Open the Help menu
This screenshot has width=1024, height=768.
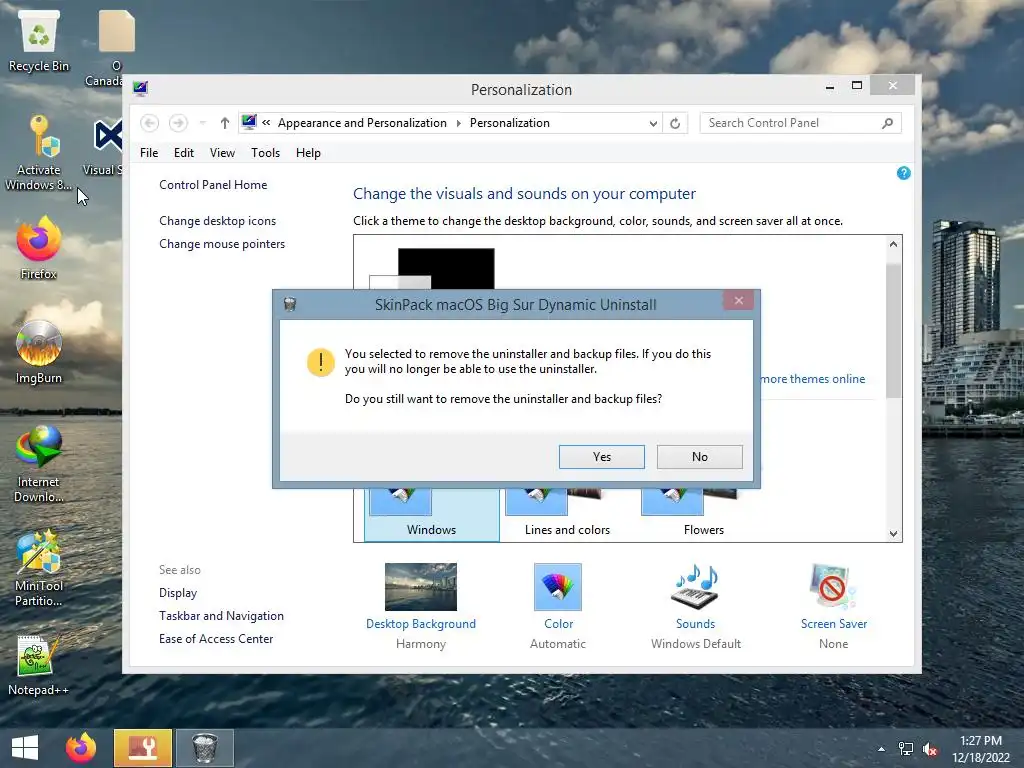(x=308, y=153)
